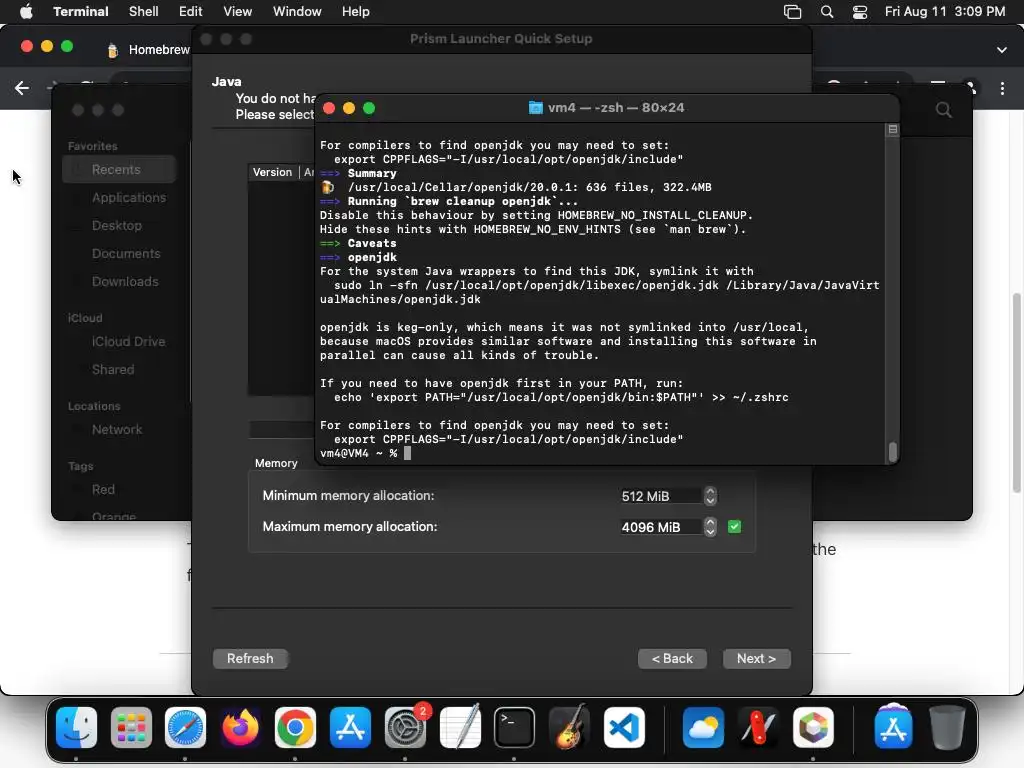Expand Chrome's tab search chevron
This screenshot has width=1024, height=768.
[1002, 50]
